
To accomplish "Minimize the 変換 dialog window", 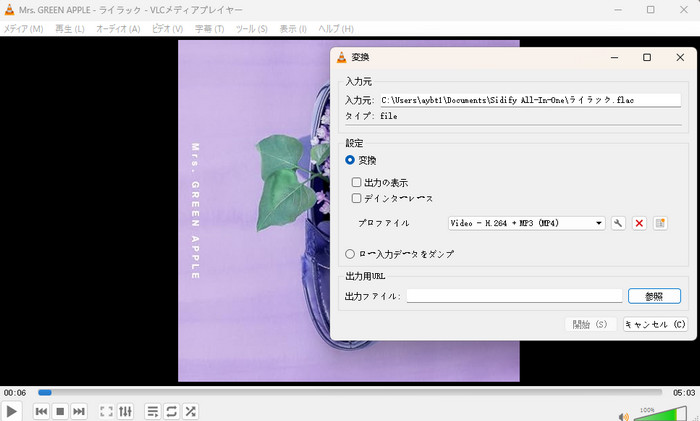I will (614, 57).
